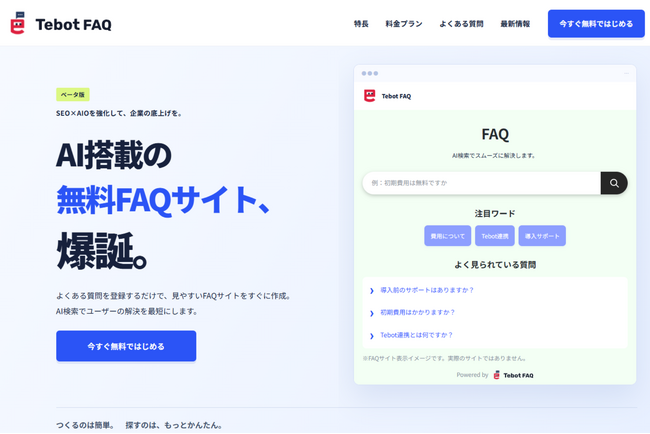Expand chevron beside 初期費用はかかりますか
The width and height of the screenshot is (650, 434).
[x=372, y=313]
